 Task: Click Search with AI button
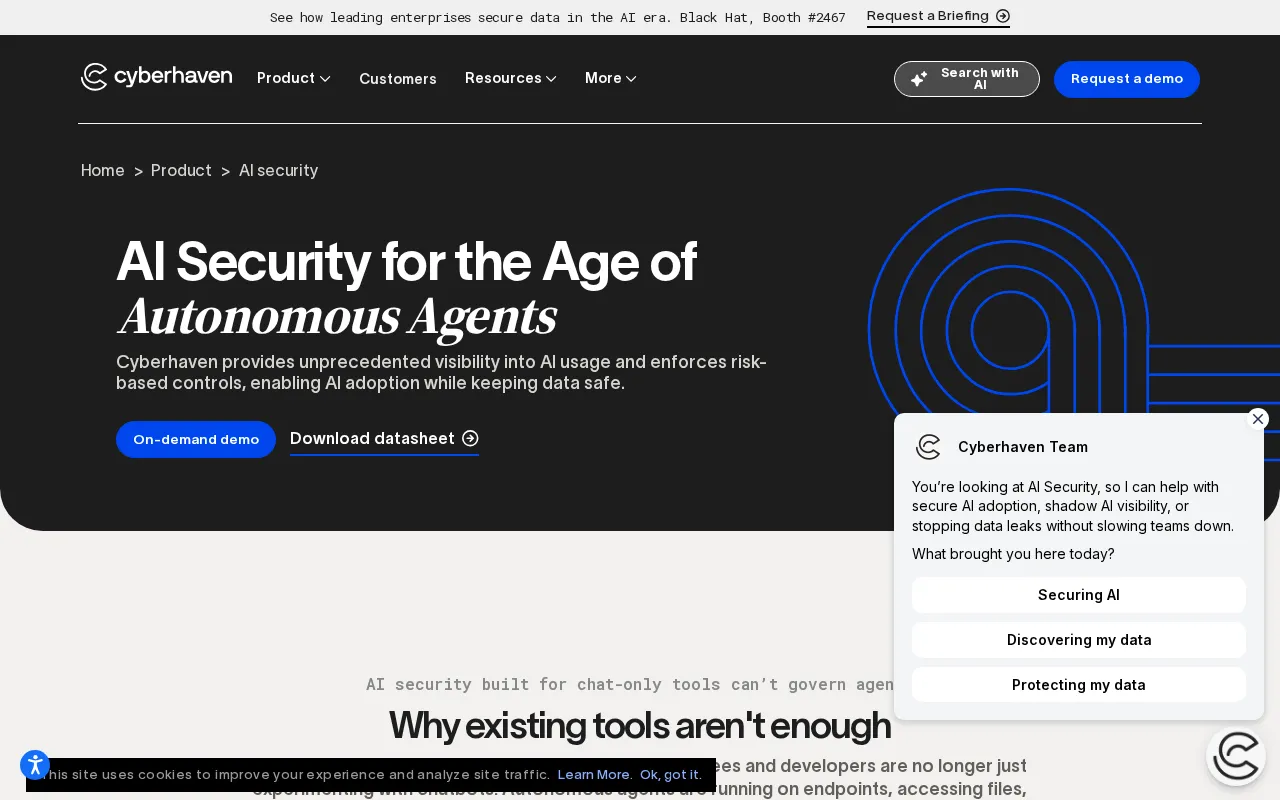click(x=967, y=79)
